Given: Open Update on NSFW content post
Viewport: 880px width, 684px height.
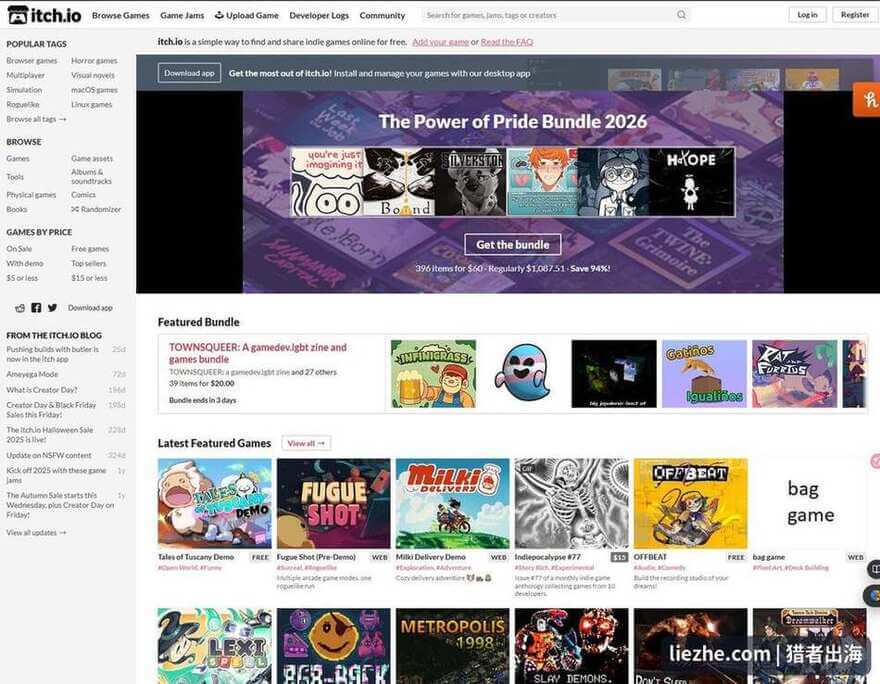Looking at the screenshot, I should coord(49,455).
